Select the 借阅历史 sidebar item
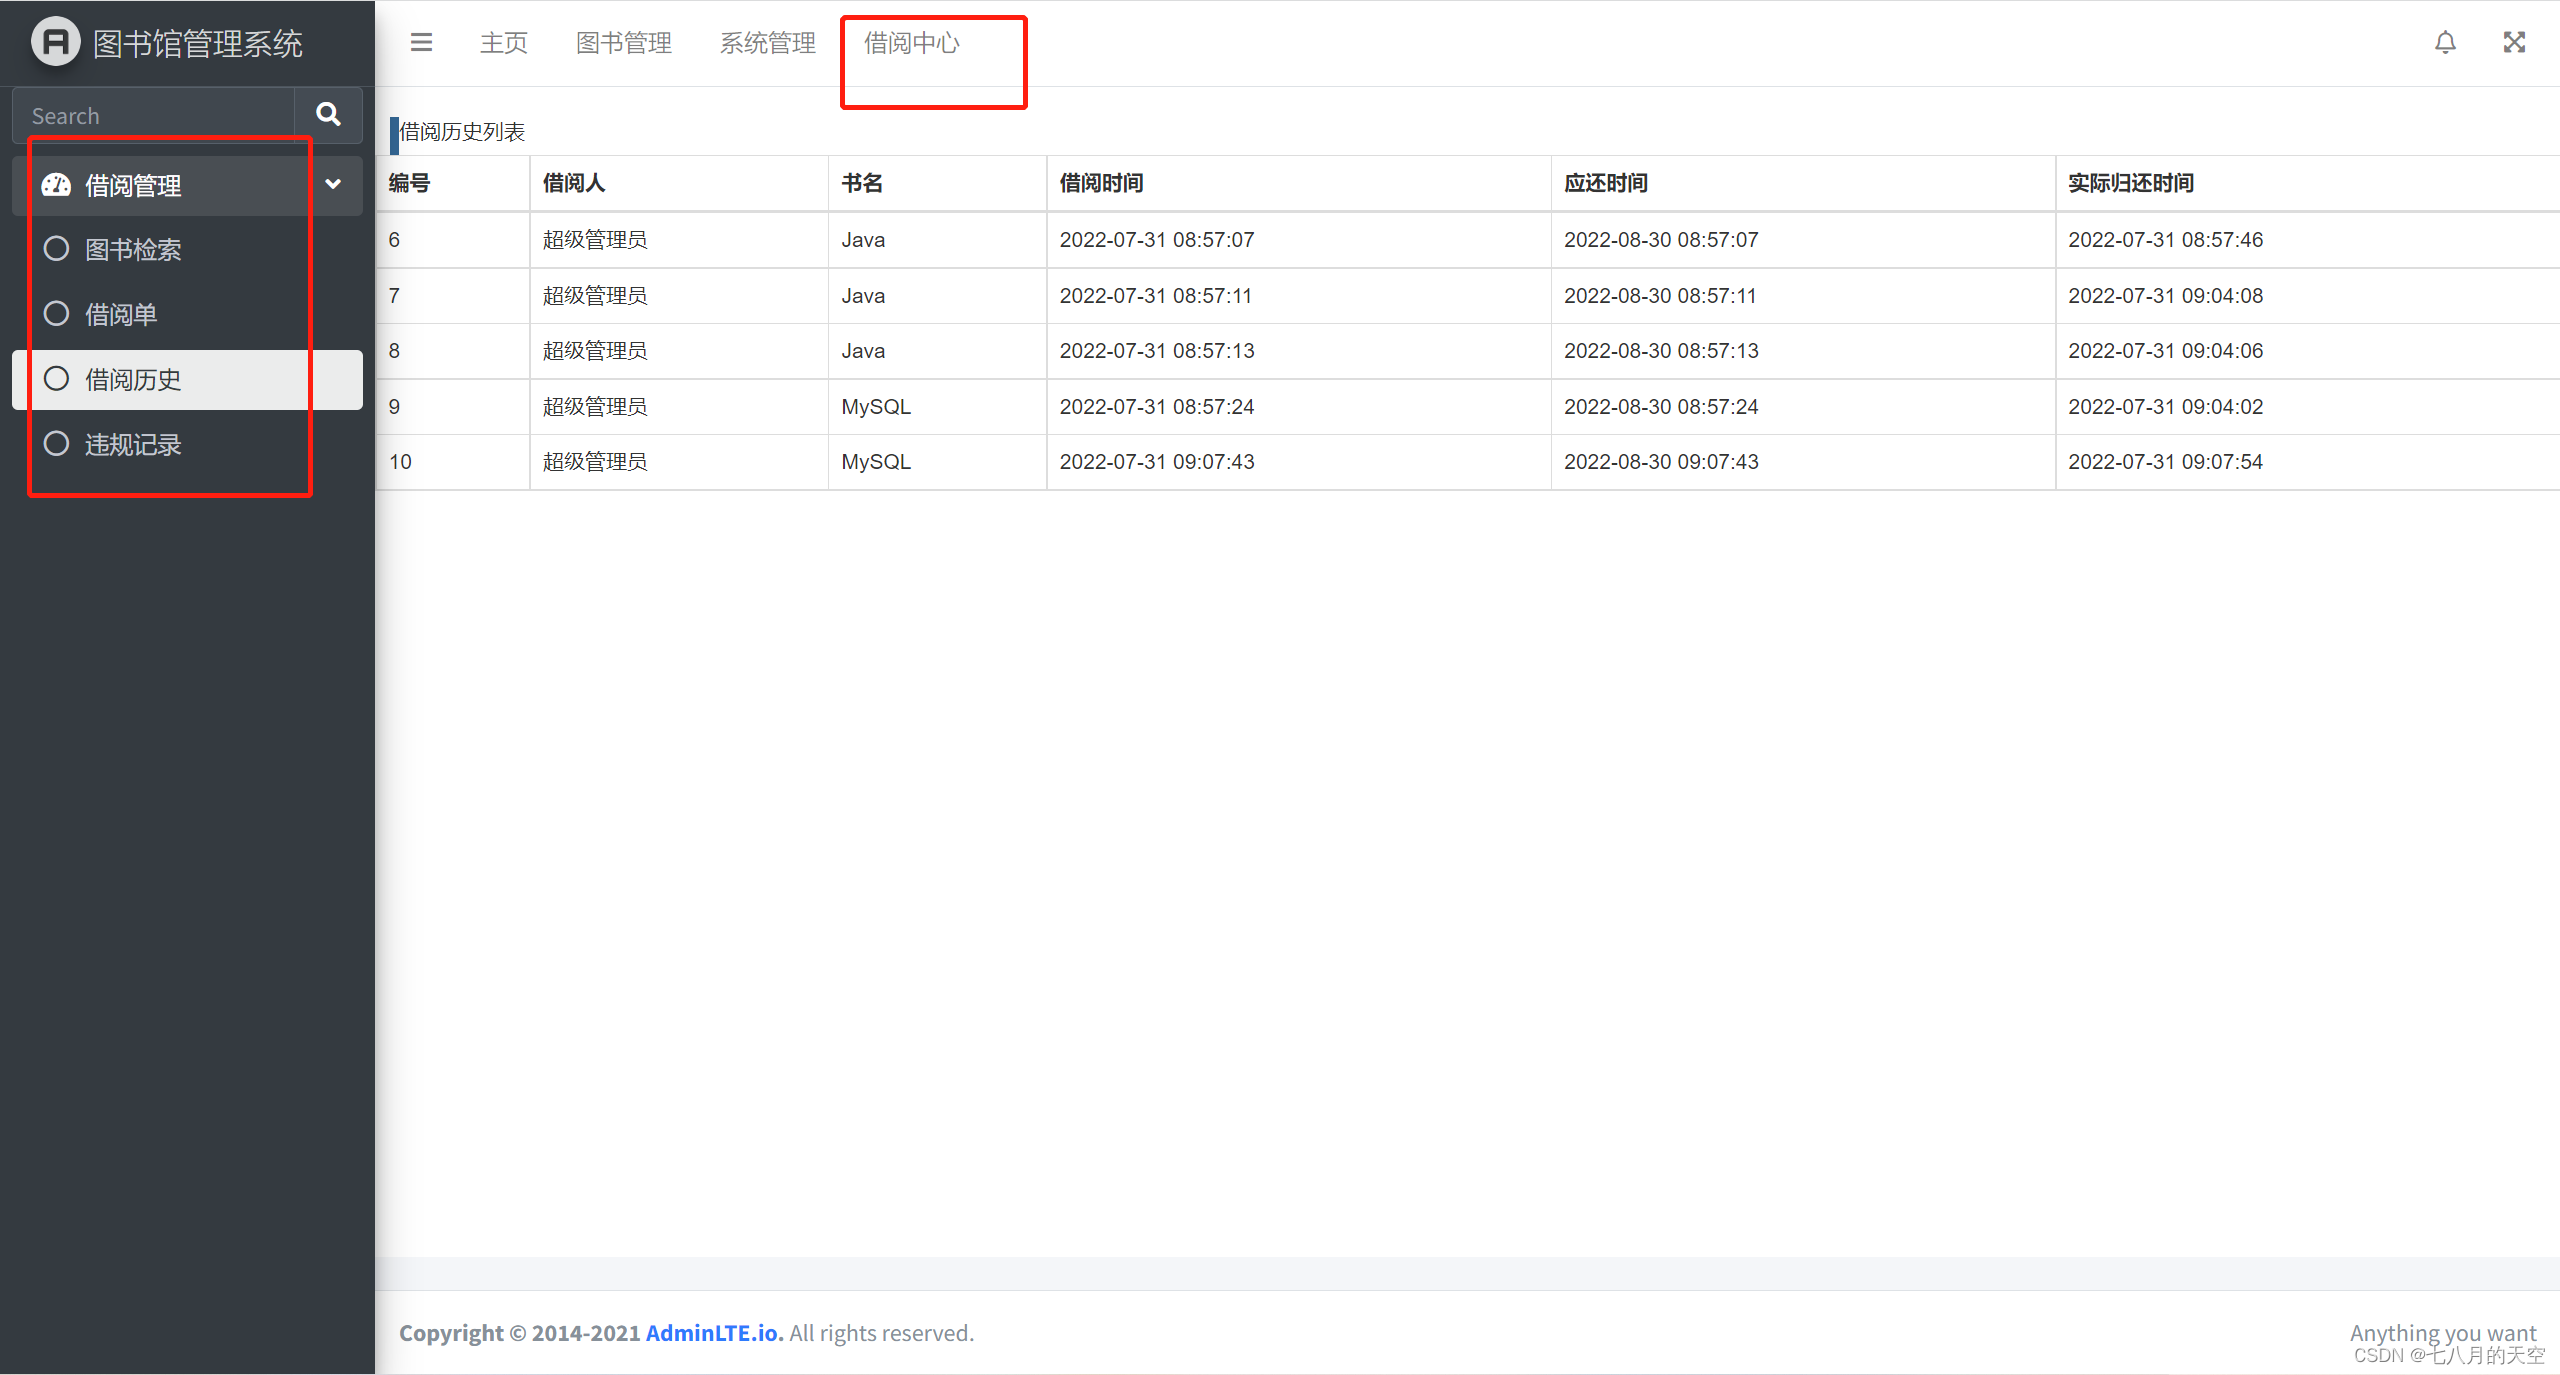Screen dimensions: 2560x1375 133,380
